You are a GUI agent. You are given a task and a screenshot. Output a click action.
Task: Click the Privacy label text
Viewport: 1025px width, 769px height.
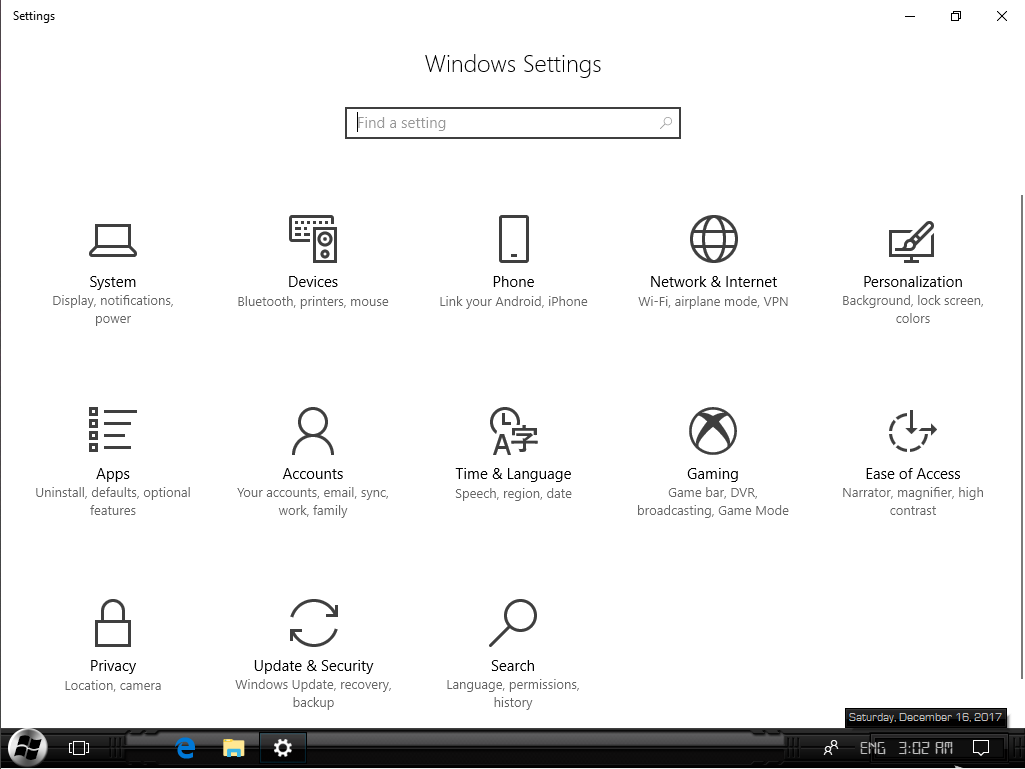(112, 666)
